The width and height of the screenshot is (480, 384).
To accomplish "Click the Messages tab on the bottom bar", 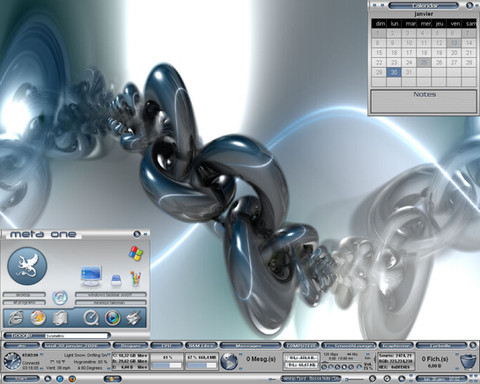I will pos(250,346).
